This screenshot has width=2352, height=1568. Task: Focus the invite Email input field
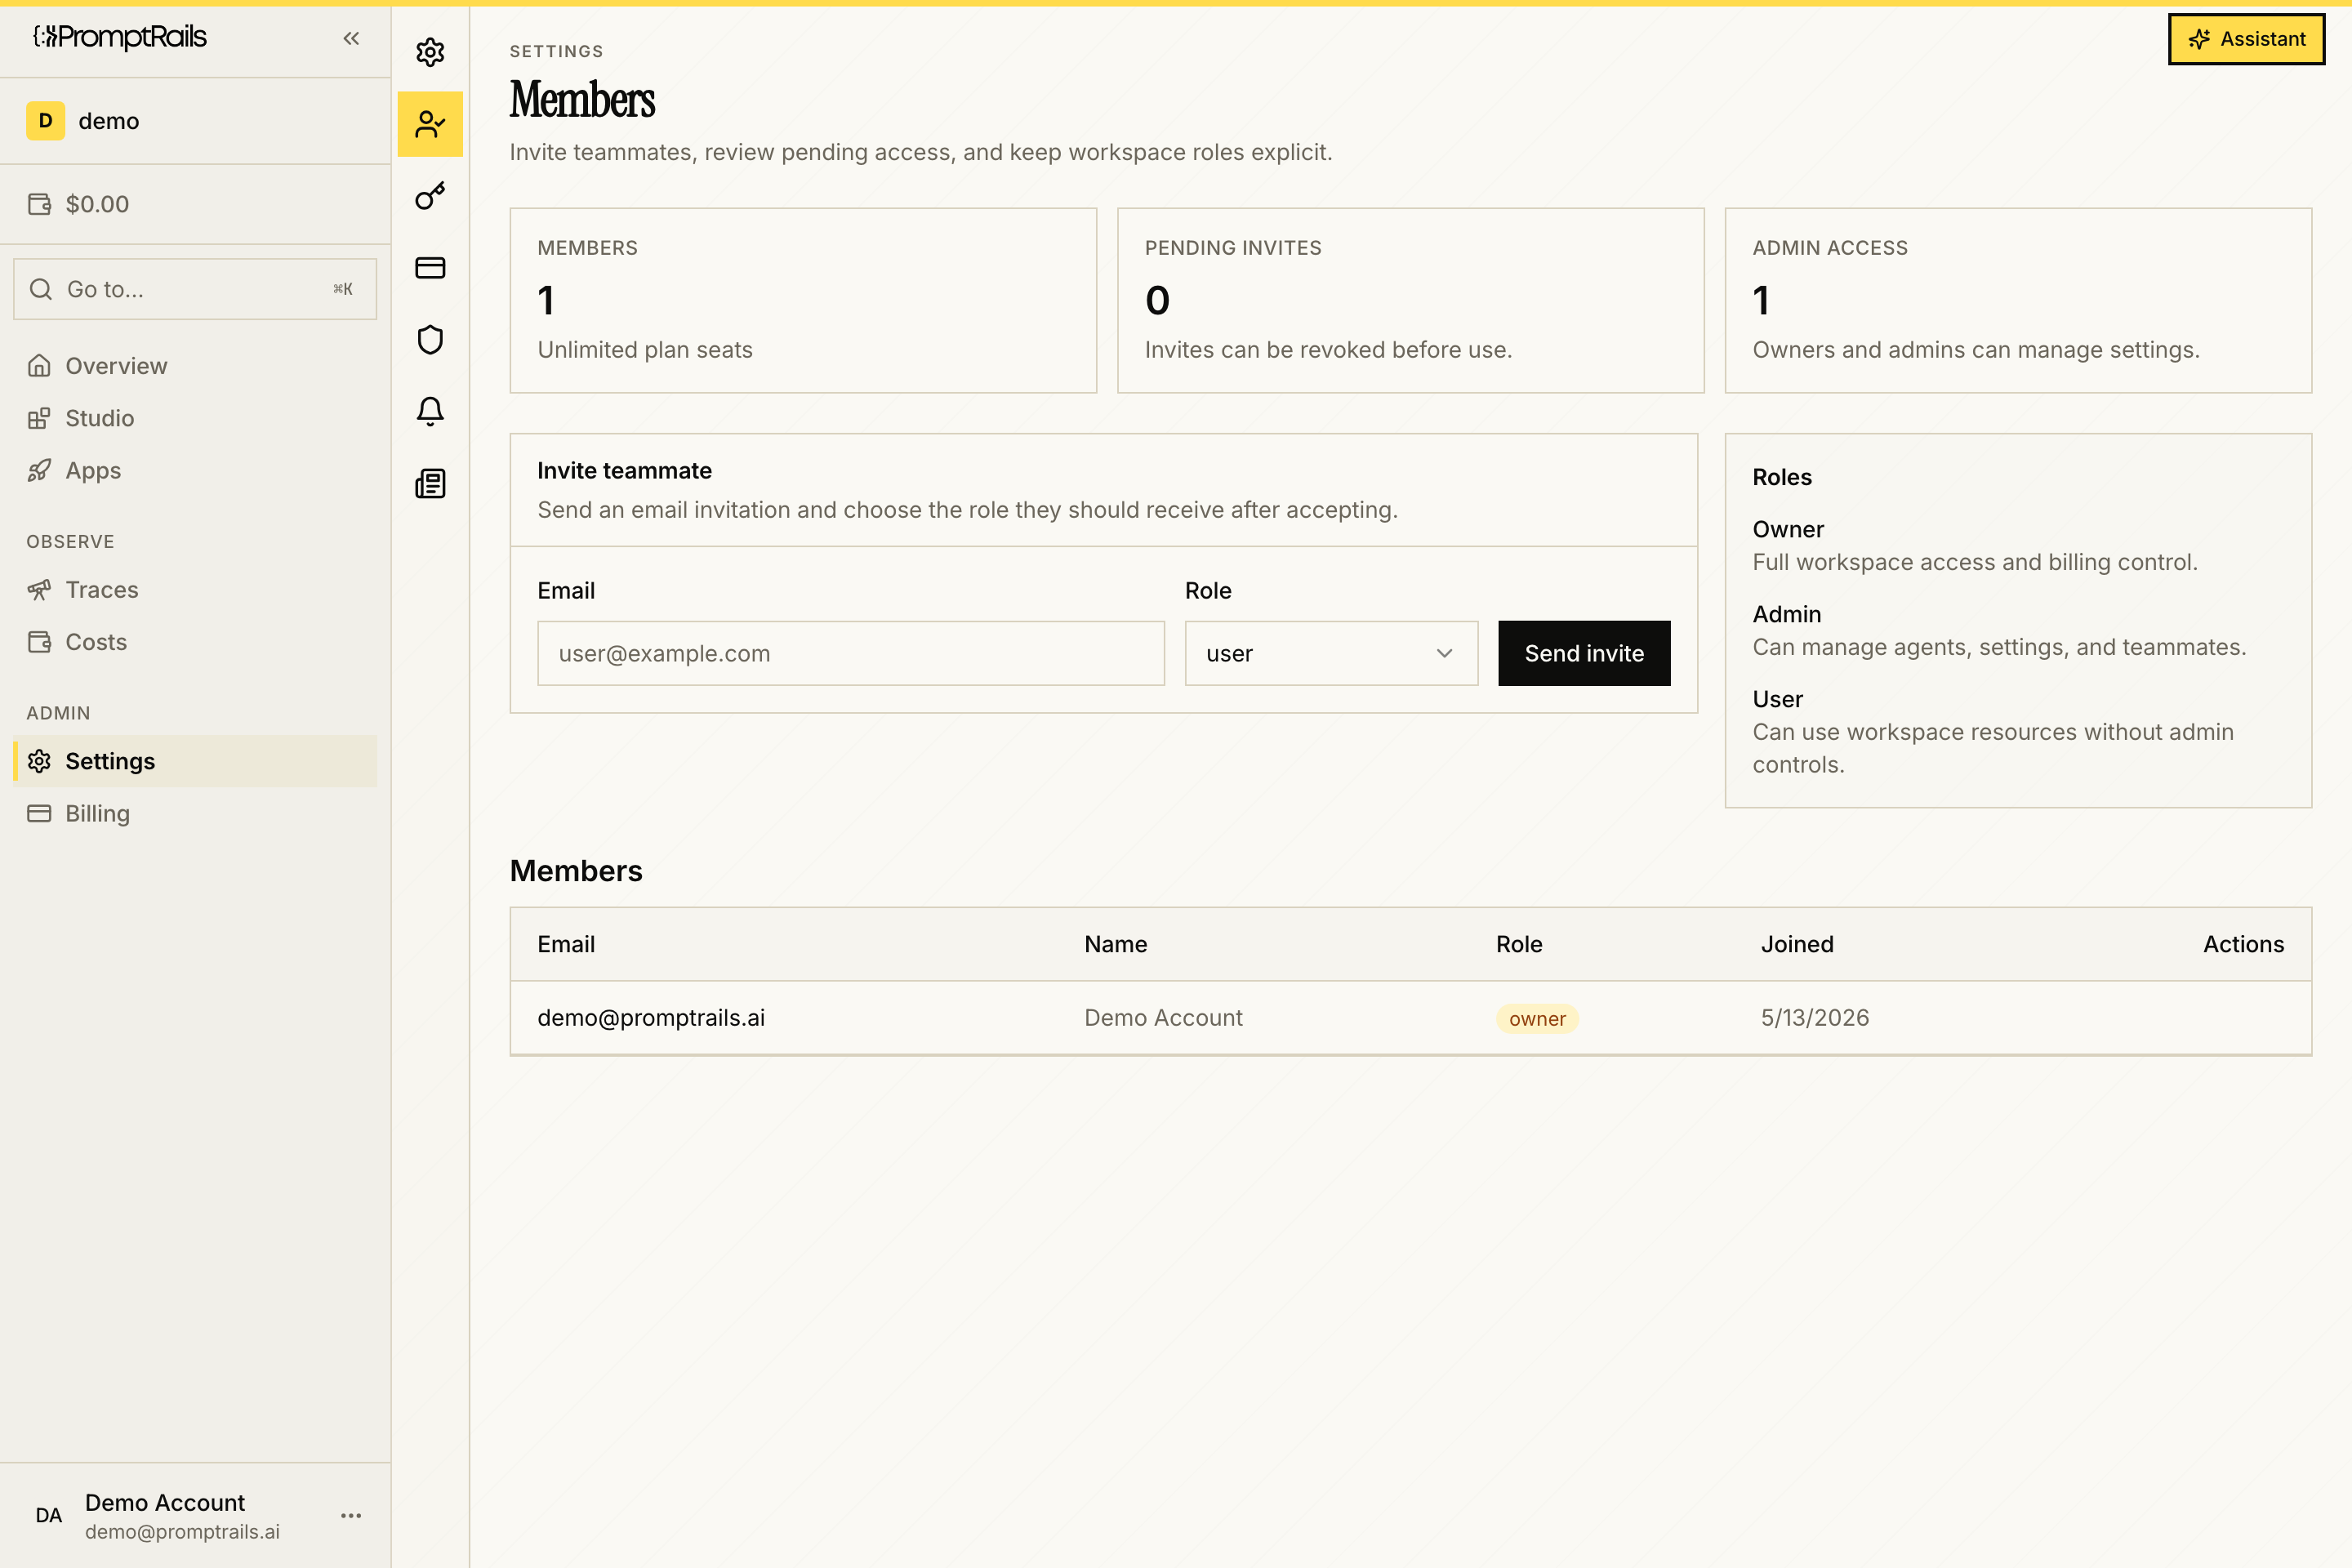[x=851, y=653]
